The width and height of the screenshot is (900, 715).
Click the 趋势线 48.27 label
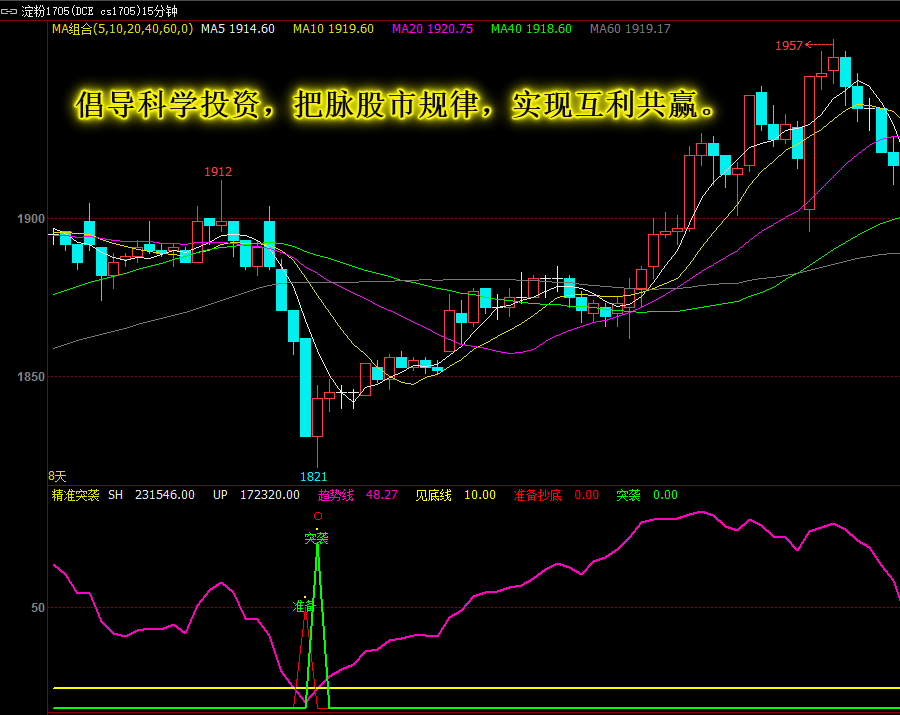pyautogui.click(x=357, y=495)
